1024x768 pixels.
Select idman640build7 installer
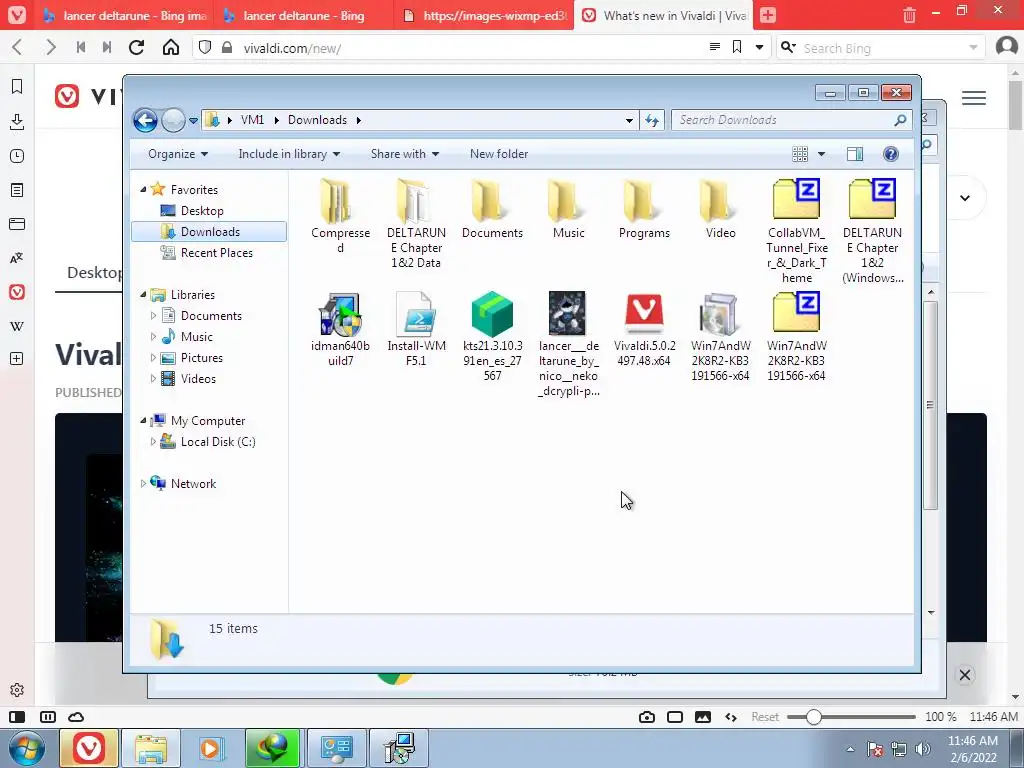tap(340, 329)
